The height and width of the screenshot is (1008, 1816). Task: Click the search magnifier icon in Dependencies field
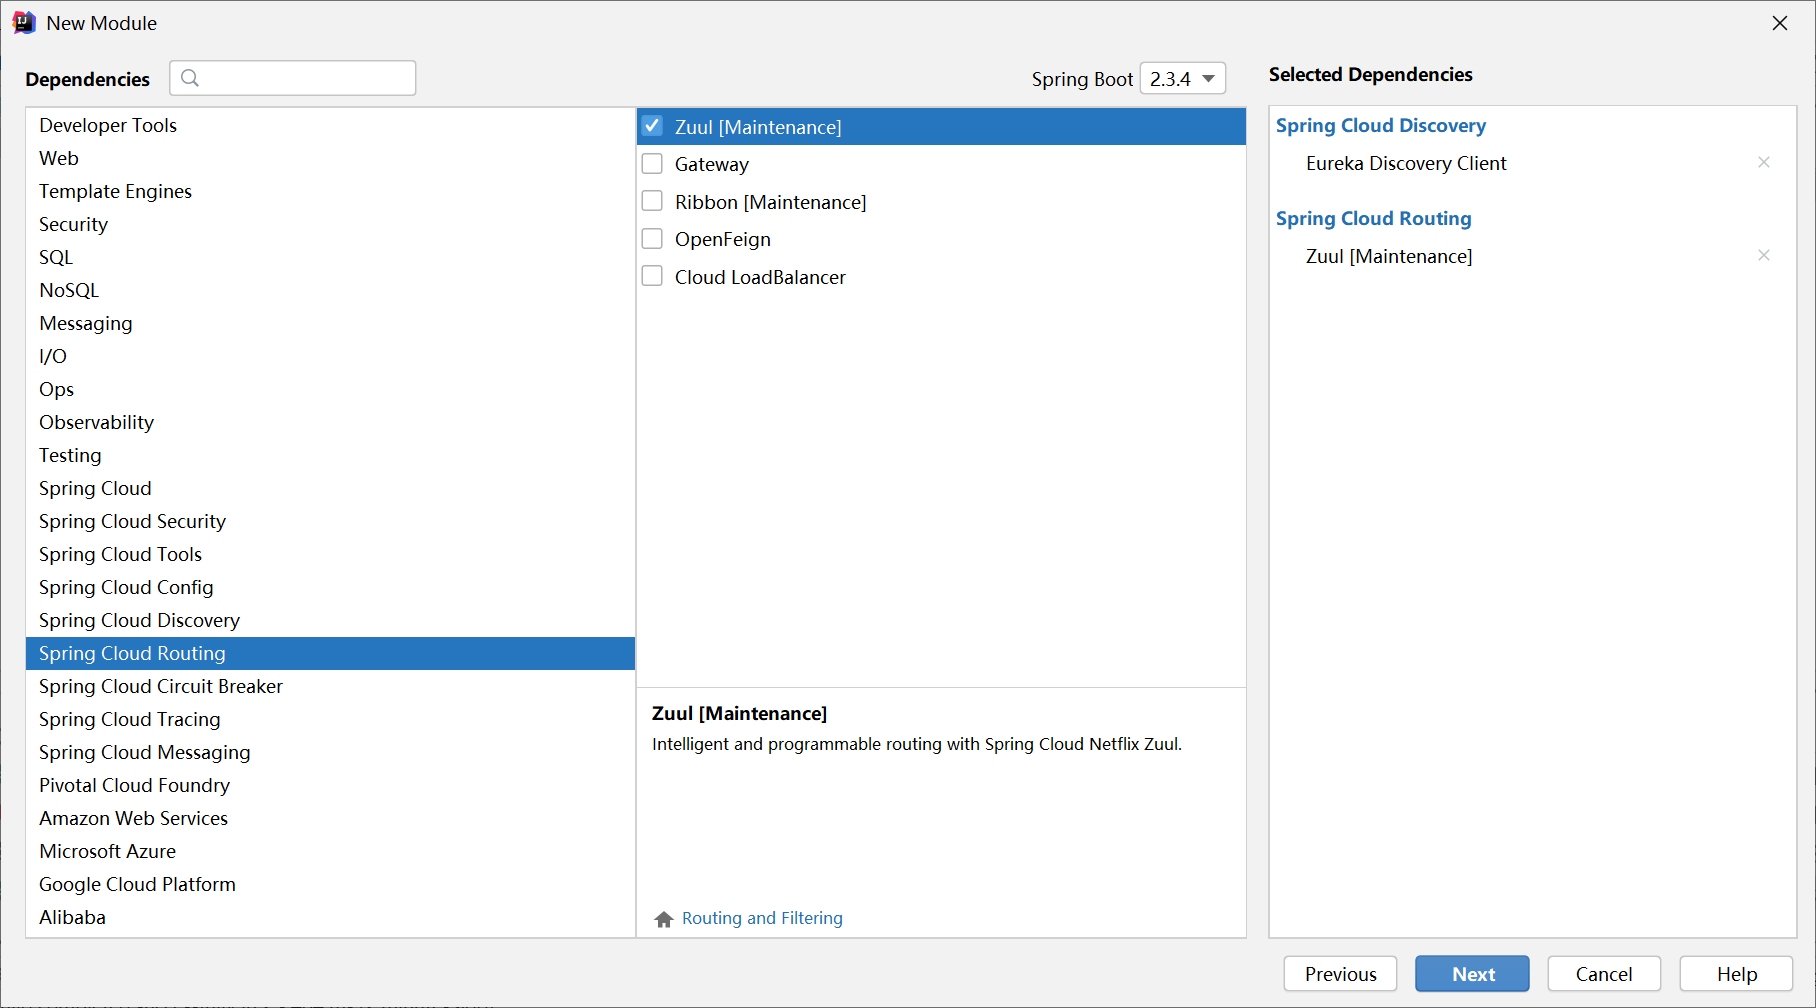190,78
